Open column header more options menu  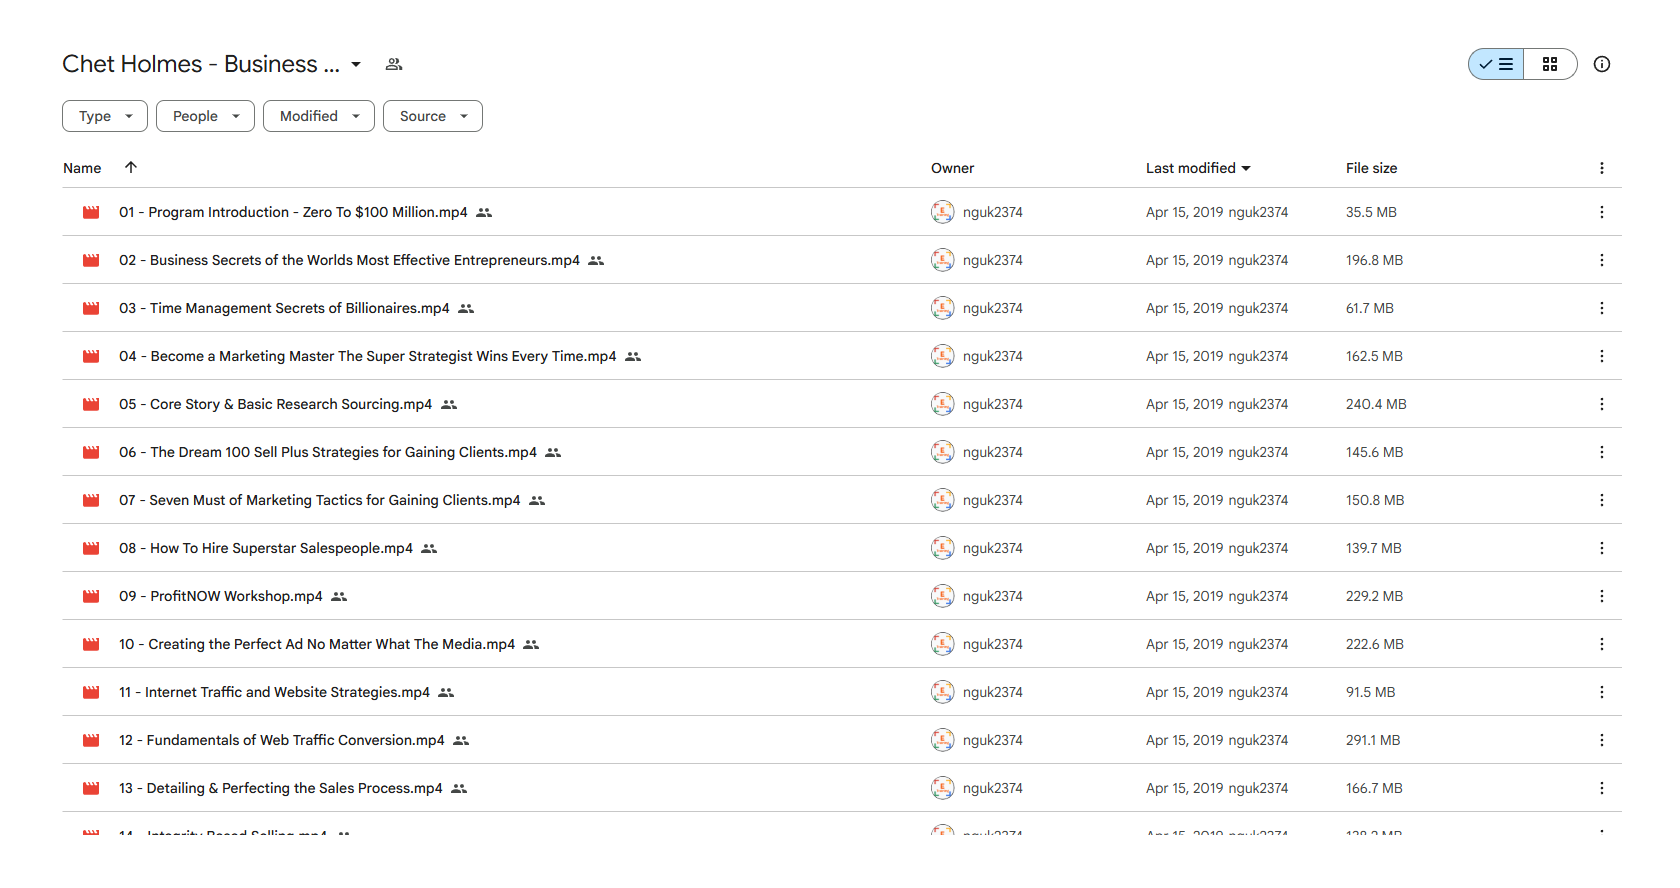(1602, 168)
